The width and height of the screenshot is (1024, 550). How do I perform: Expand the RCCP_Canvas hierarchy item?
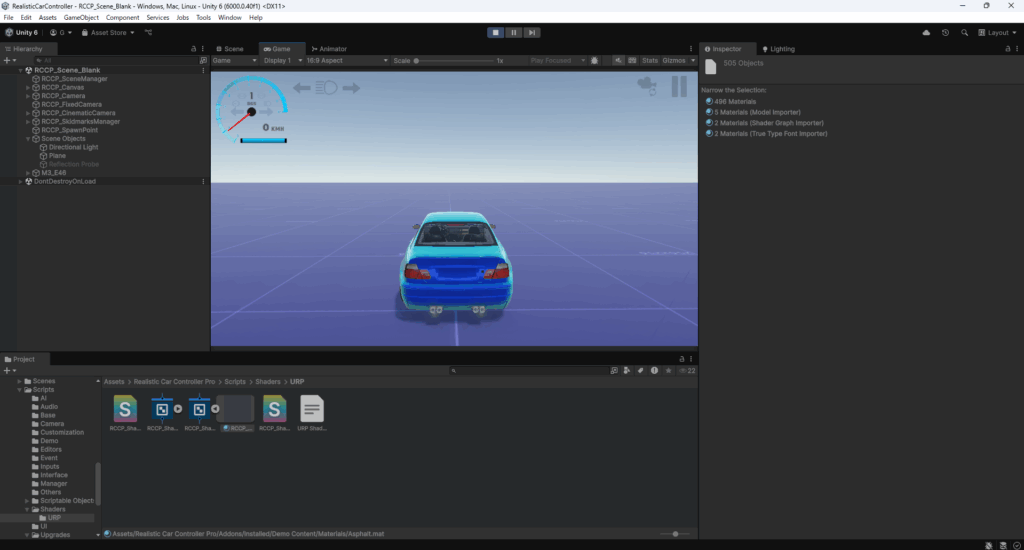(29, 88)
